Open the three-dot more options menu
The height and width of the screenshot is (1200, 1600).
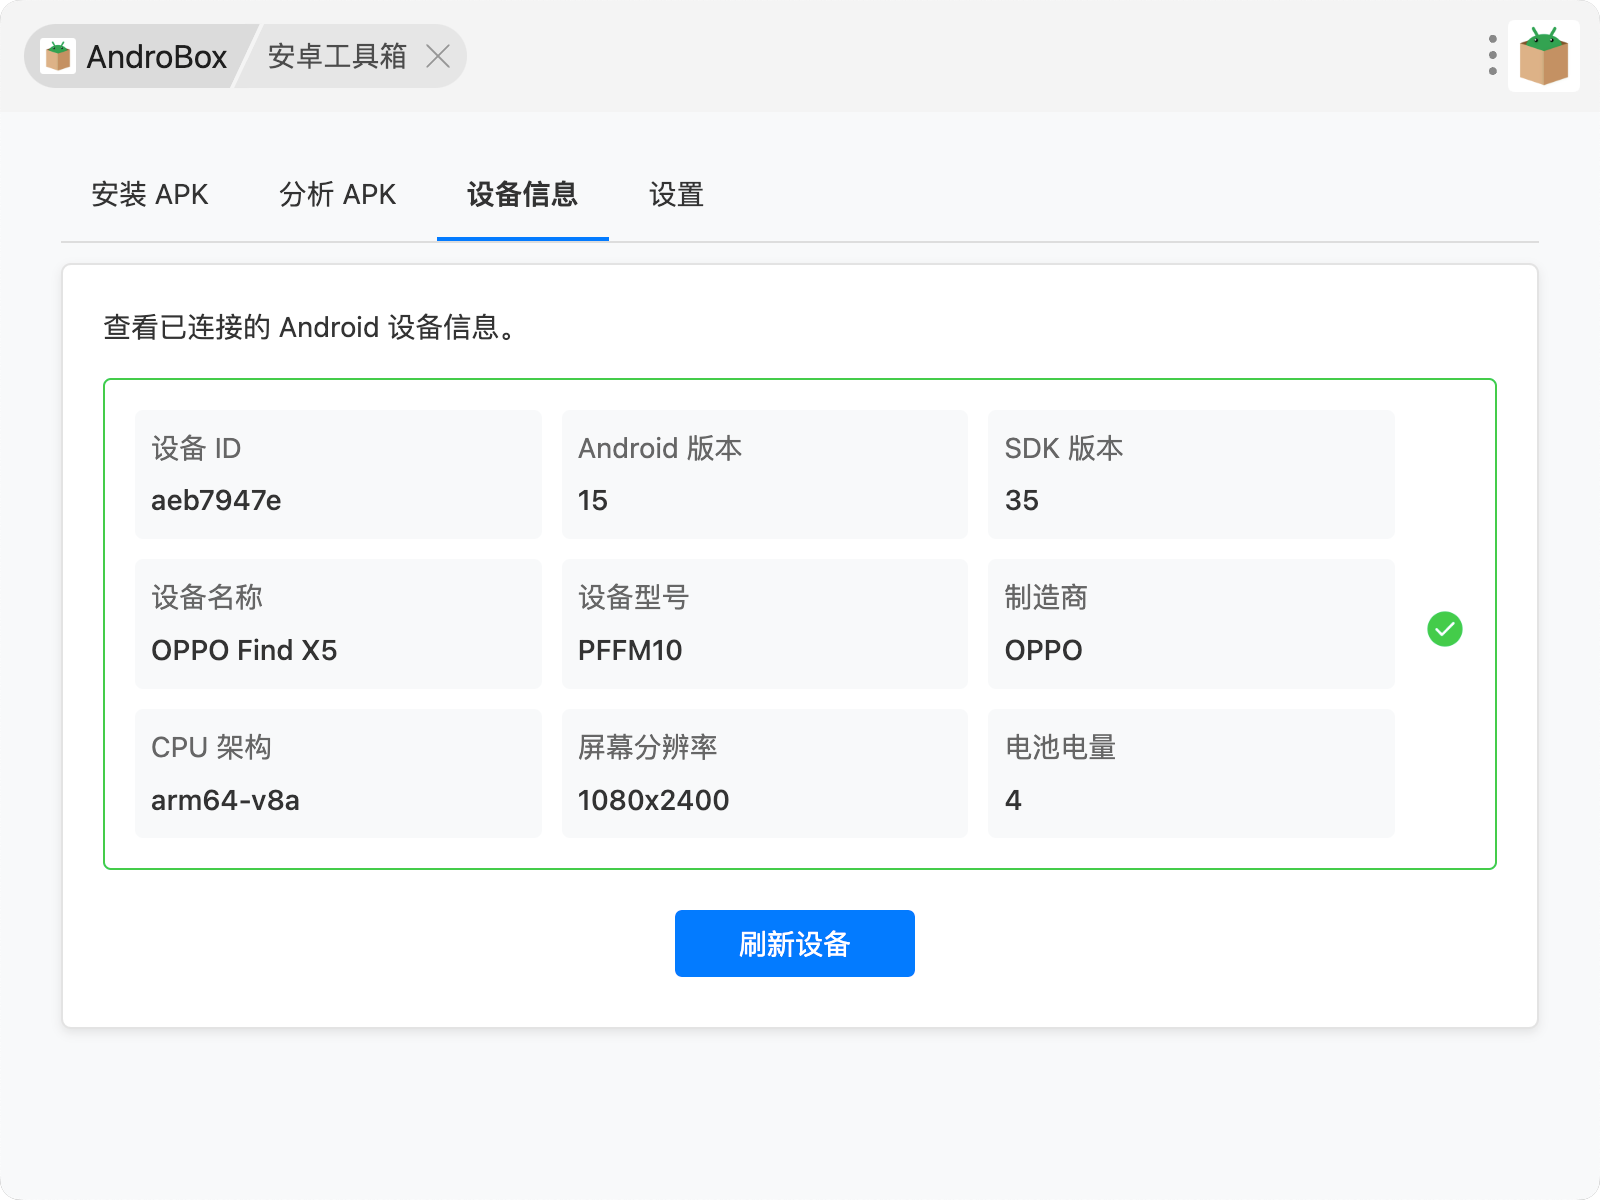pyautogui.click(x=1492, y=56)
